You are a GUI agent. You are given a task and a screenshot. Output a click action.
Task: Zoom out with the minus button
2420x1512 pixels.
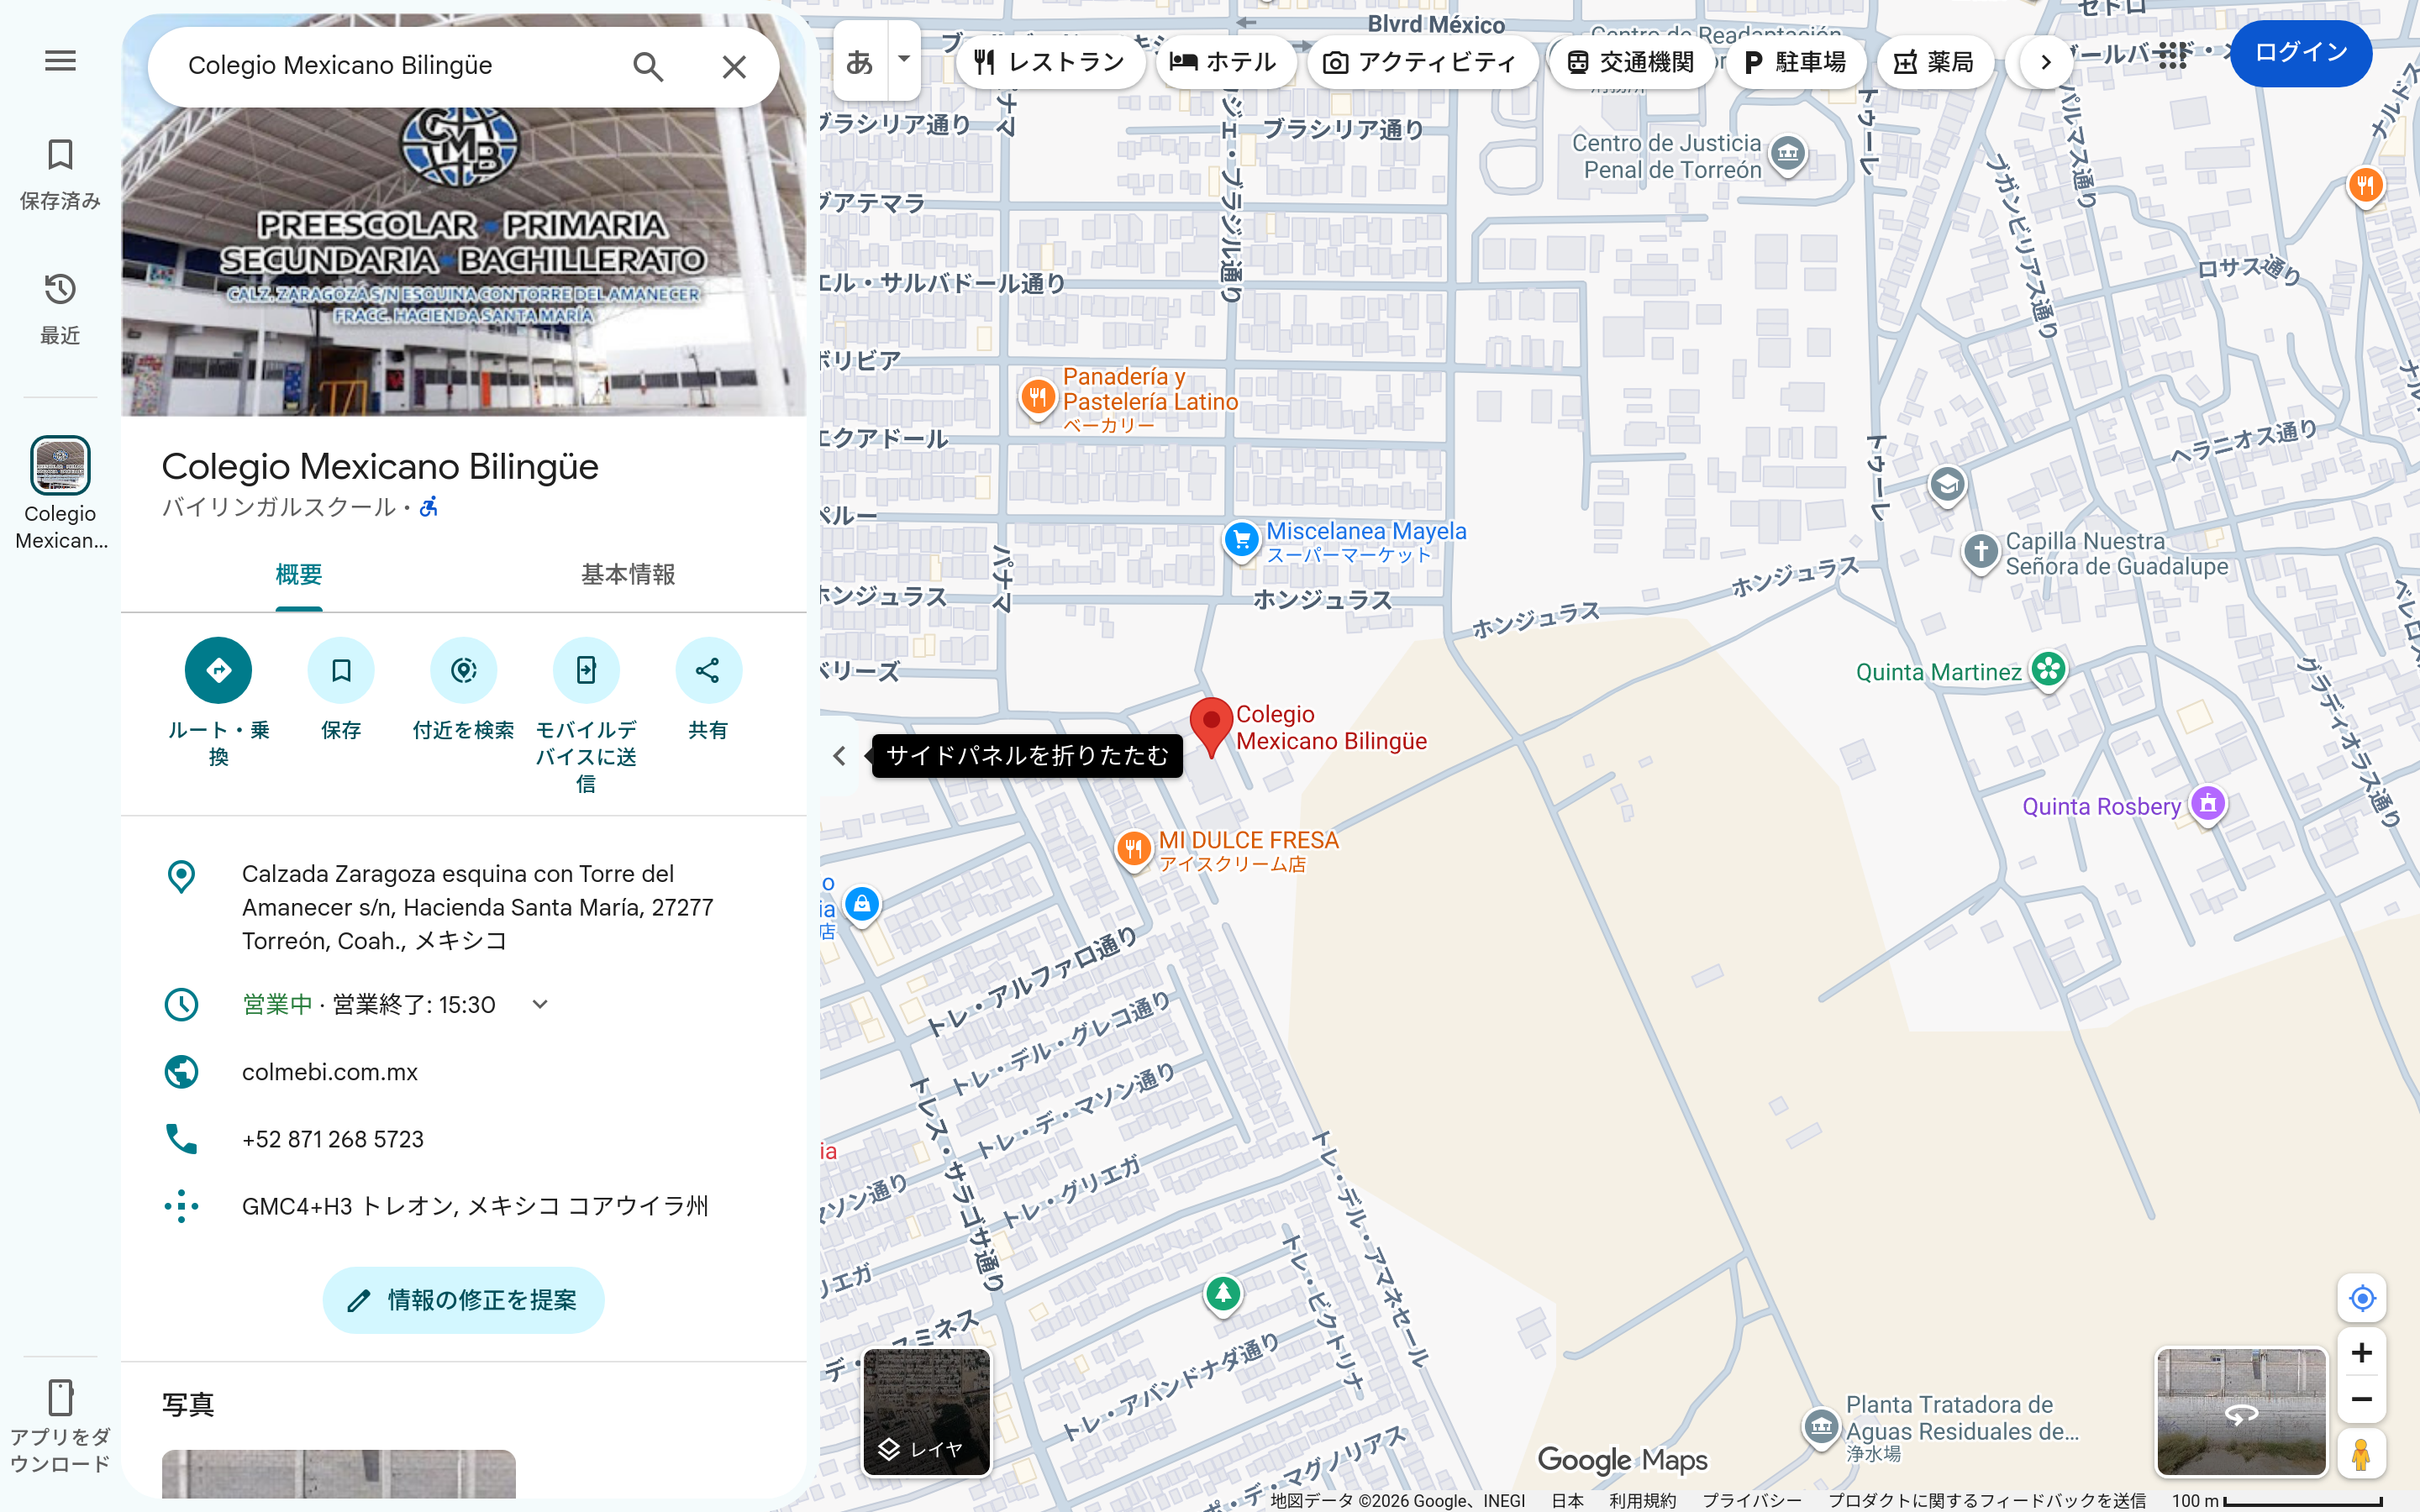click(x=2362, y=1400)
